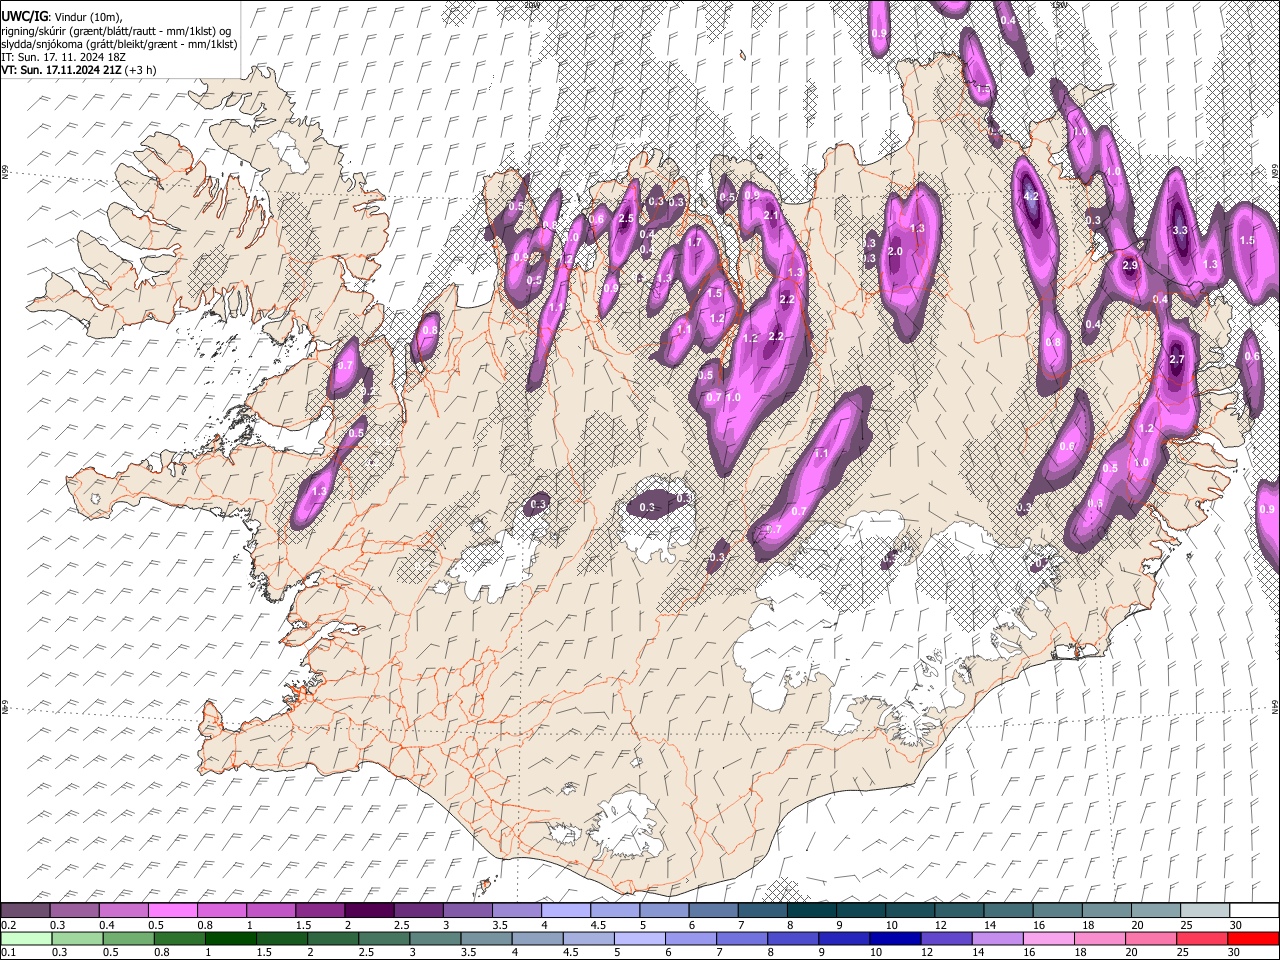Select bright pink 0.5 swatch in upper legend
Image resolution: width=1280 pixels, height=960 pixels.
173,910
